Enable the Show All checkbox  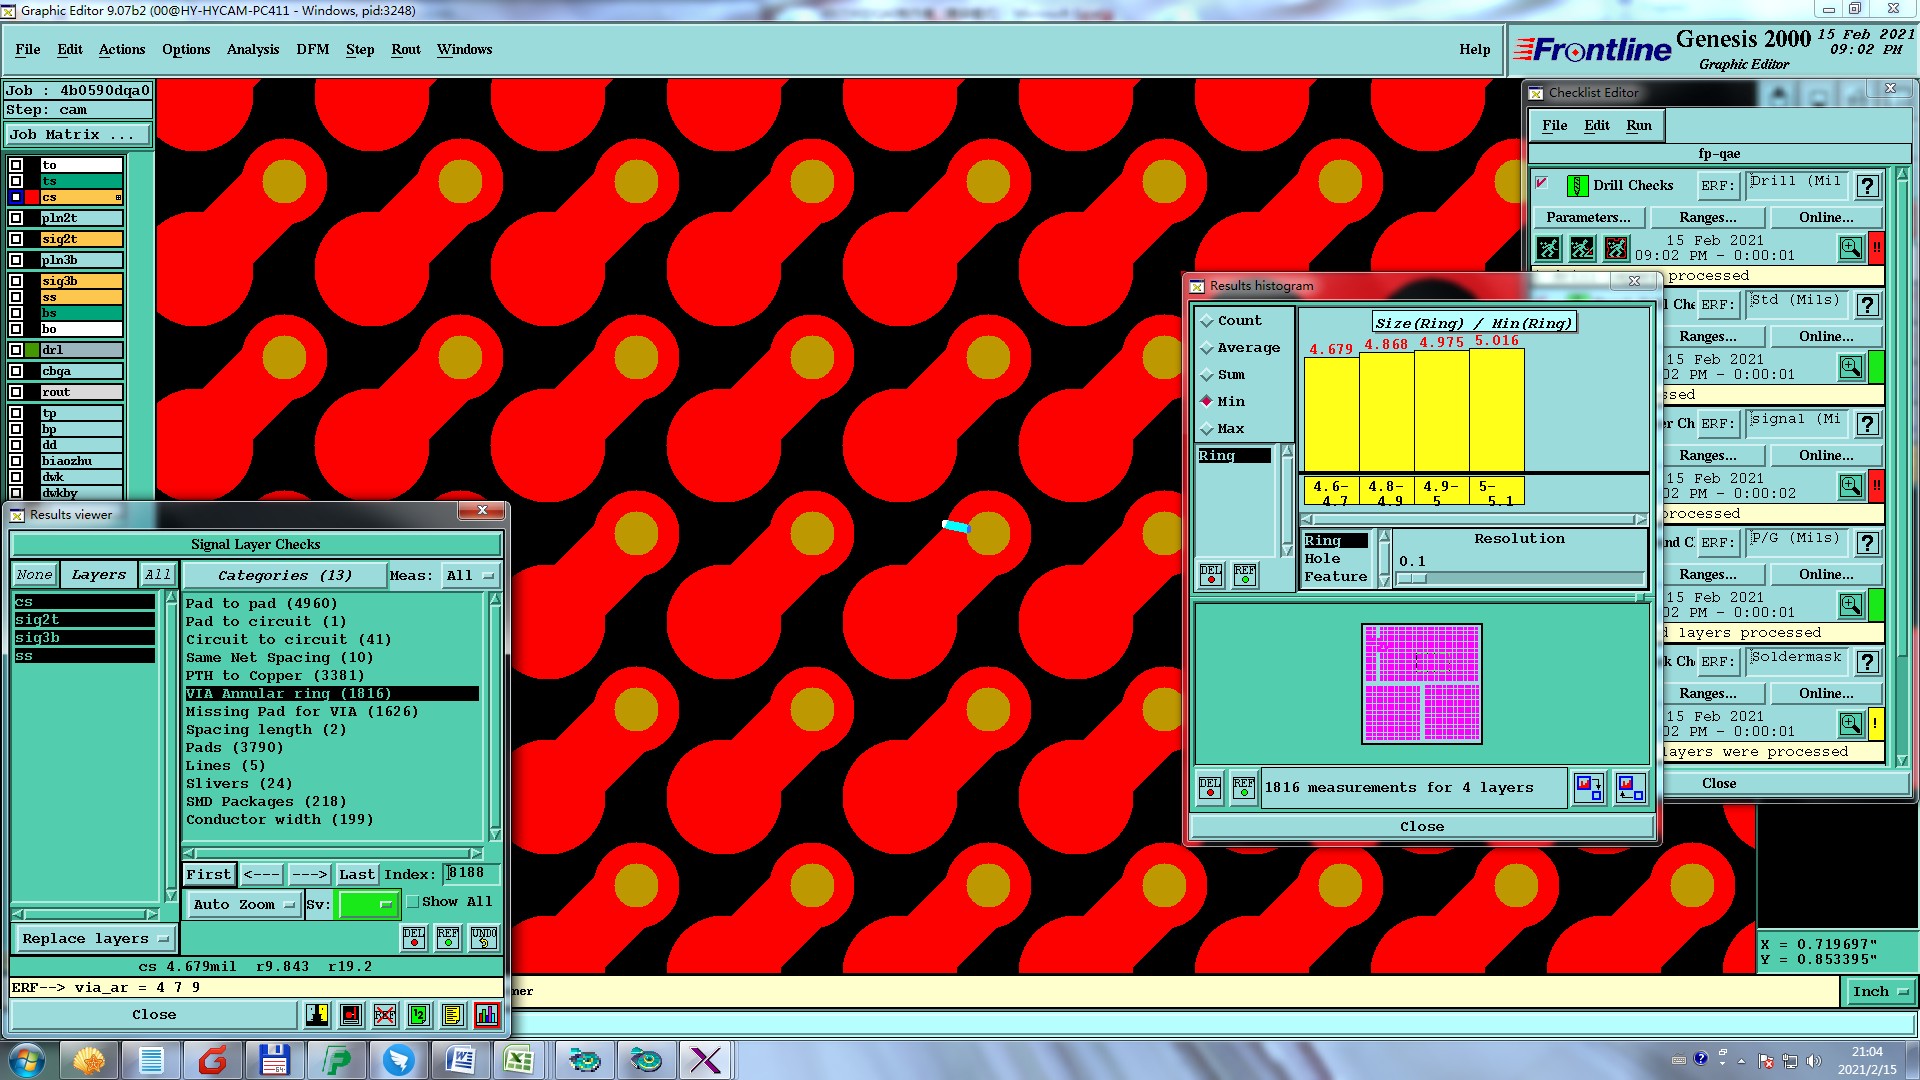coord(413,902)
